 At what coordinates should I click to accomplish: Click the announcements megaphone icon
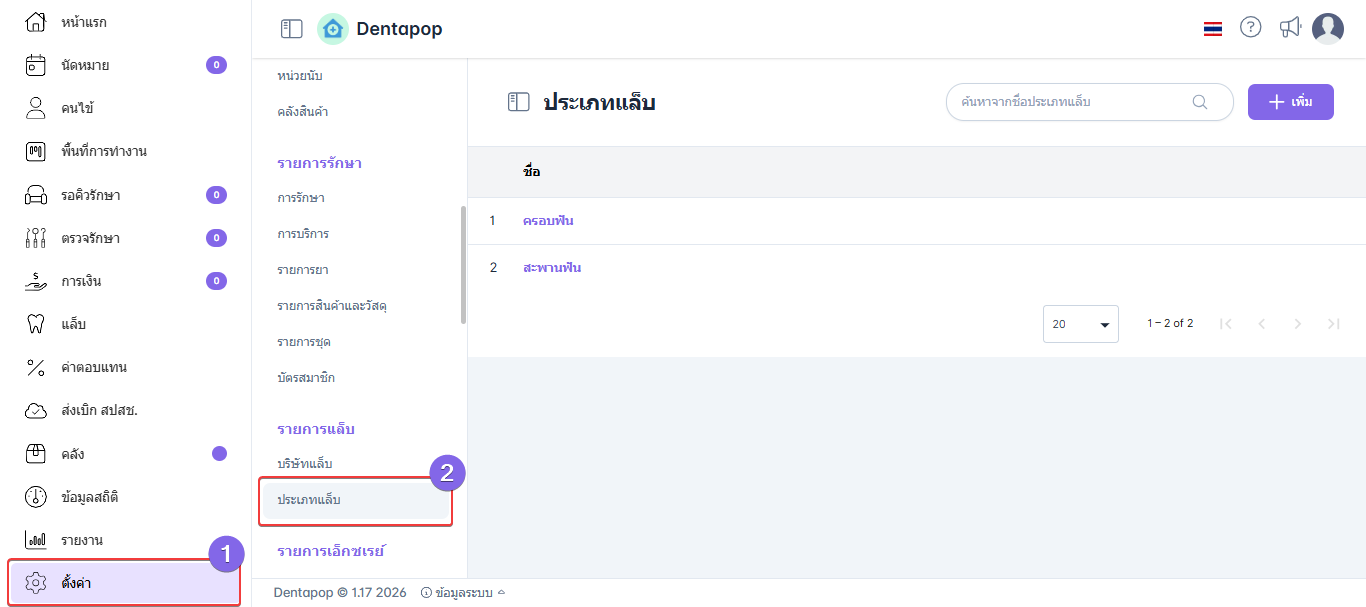tap(1290, 28)
